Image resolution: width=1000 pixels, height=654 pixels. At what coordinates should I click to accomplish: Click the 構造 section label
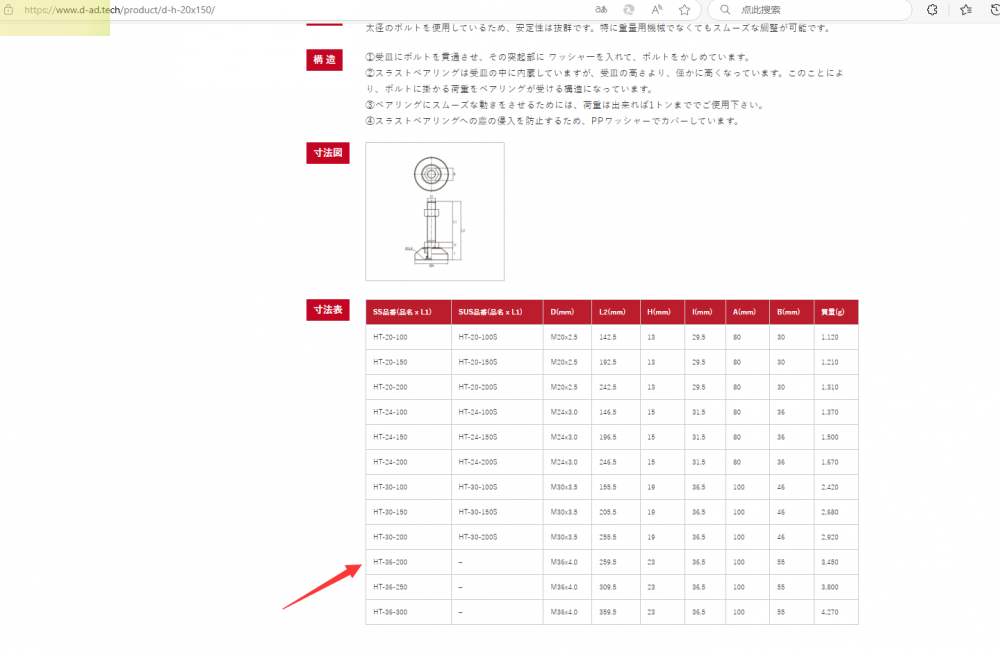pyautogui.click(x=324, y=59)
